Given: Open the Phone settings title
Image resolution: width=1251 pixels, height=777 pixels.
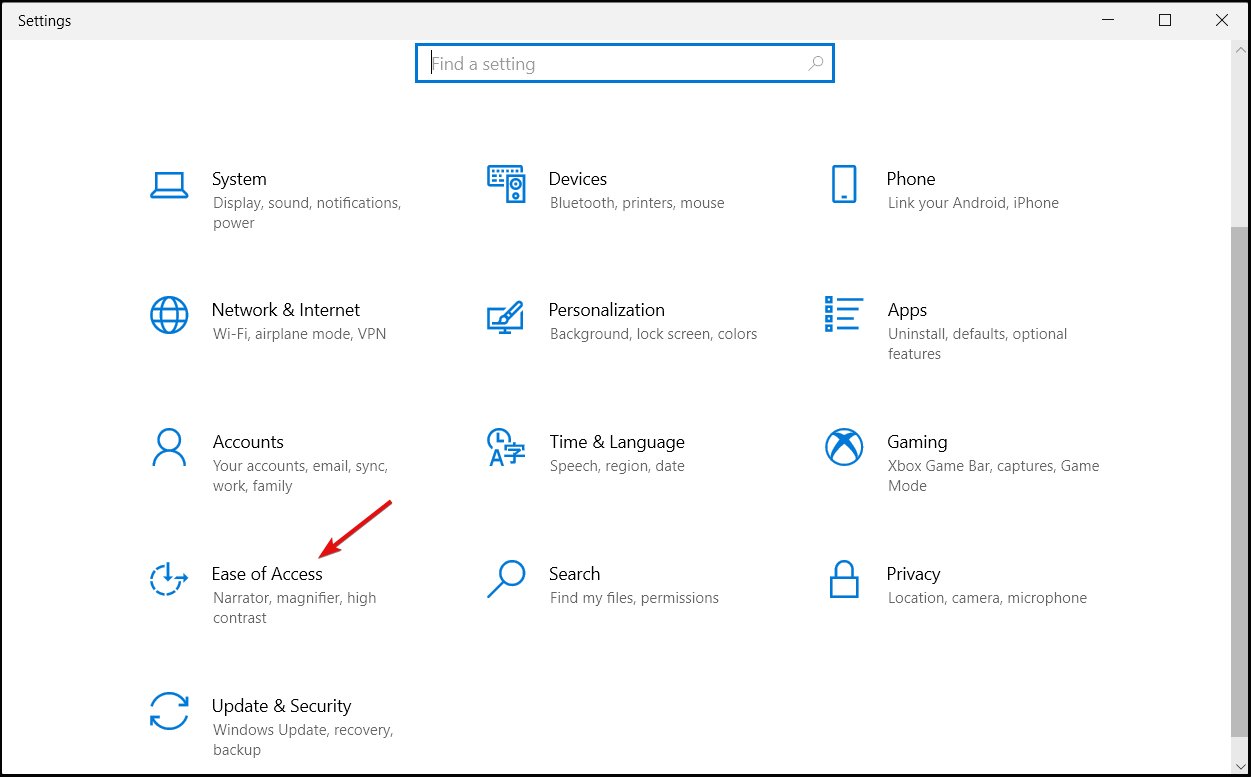Looking at the screenshot, I should pos(911,179).
